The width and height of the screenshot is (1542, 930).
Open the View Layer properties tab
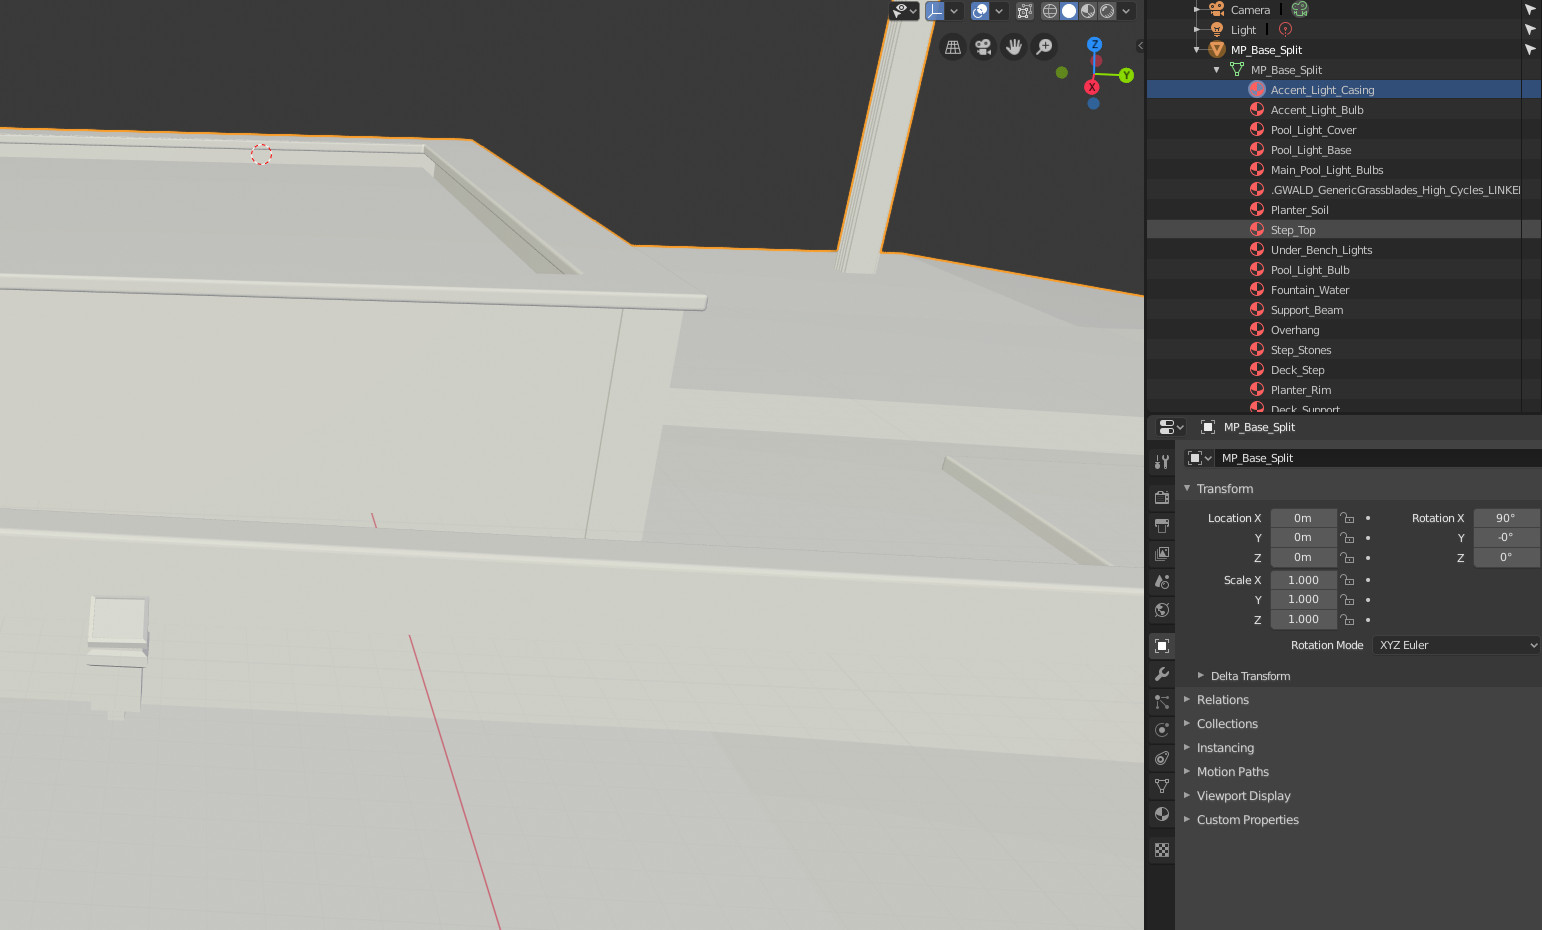tap(1161, 553)
